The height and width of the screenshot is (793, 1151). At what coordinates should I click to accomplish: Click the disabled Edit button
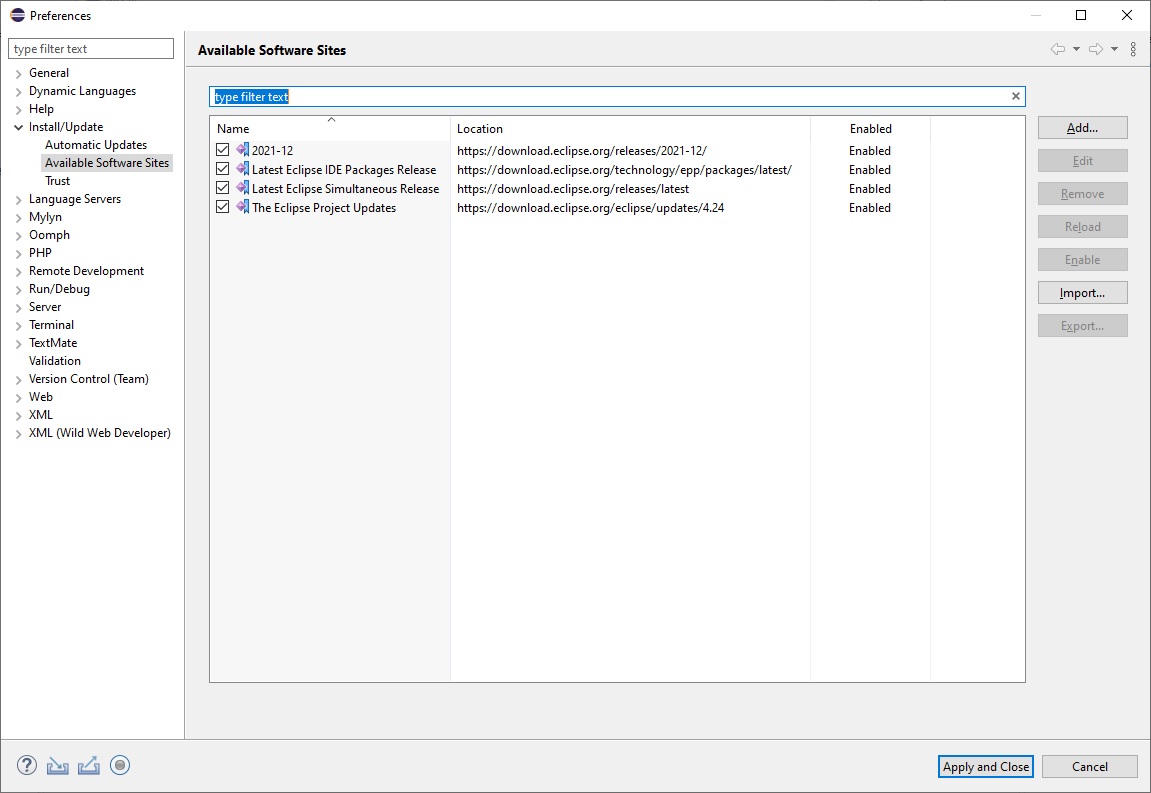tap(1083, 161)
